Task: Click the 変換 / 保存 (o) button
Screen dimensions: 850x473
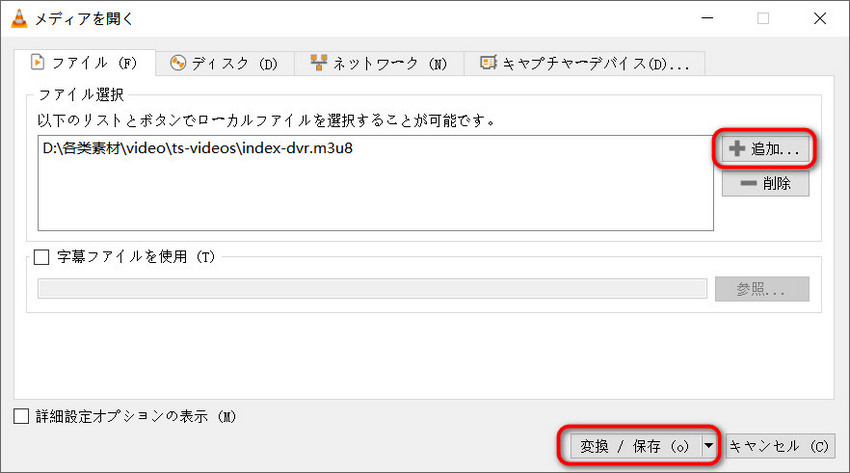Action: click(635, 446)
